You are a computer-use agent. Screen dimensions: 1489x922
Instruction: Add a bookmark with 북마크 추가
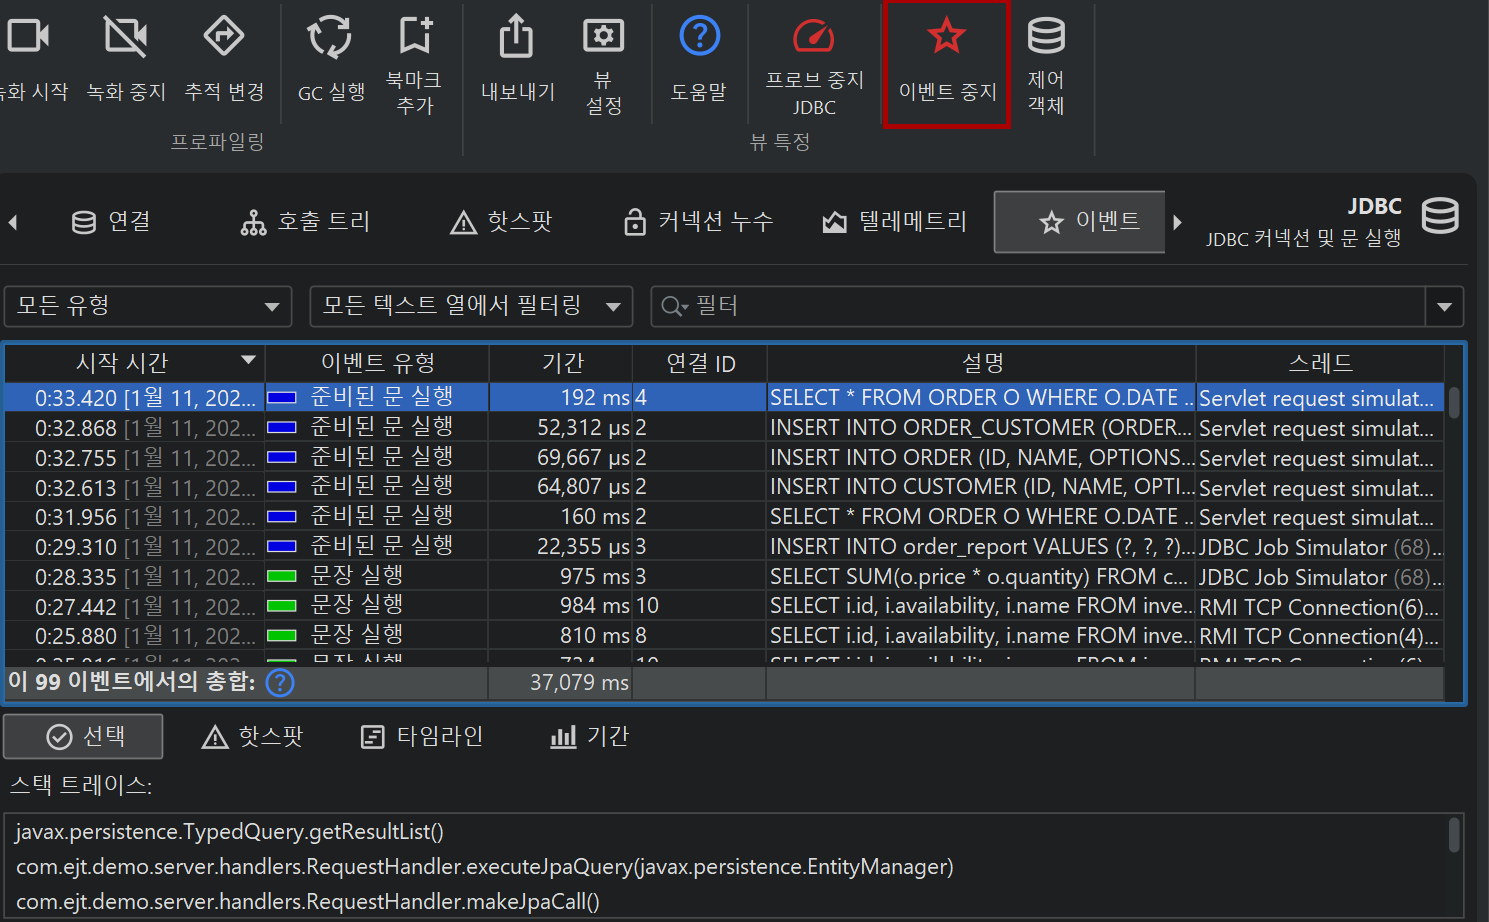tap(415, 36)
